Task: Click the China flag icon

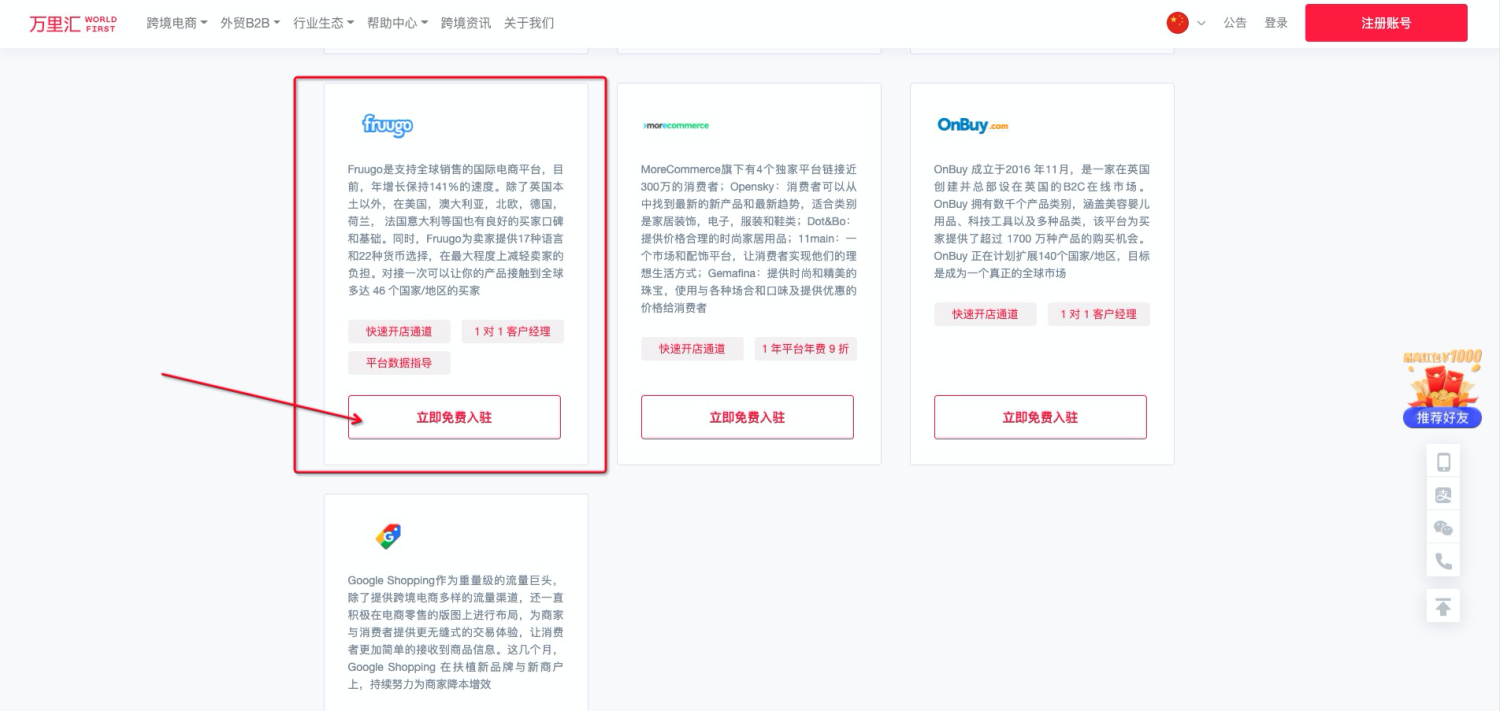Action: click(x=1177, y=21)
